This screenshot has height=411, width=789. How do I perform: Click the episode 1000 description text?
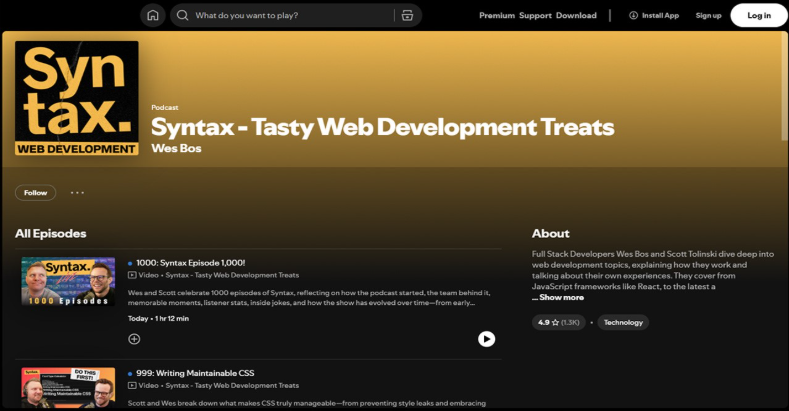click(x=308, y=297)
